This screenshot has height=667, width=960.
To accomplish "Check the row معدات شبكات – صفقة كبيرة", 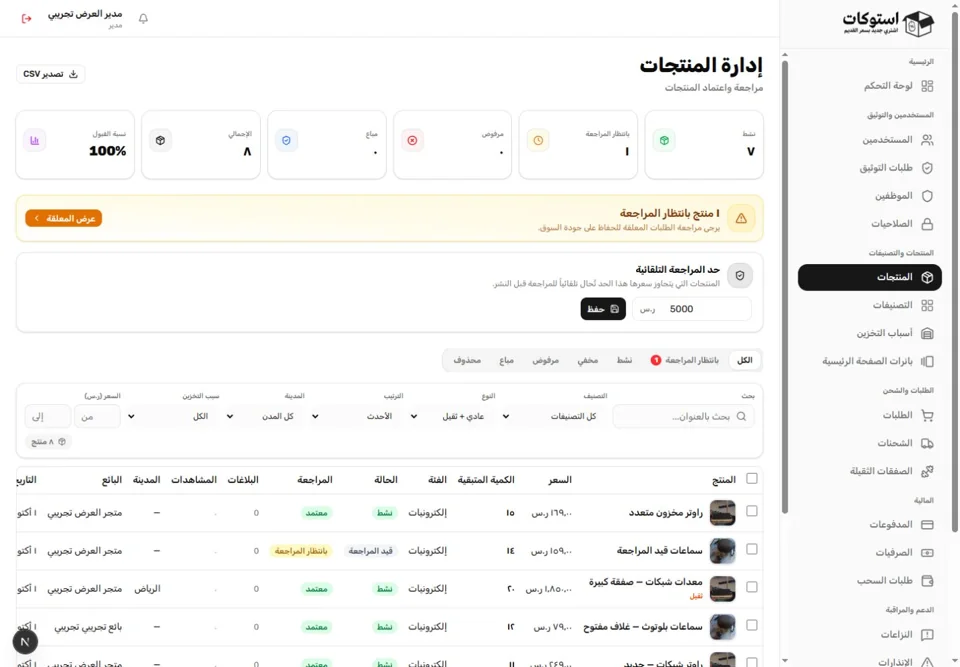I will point(752,587).
